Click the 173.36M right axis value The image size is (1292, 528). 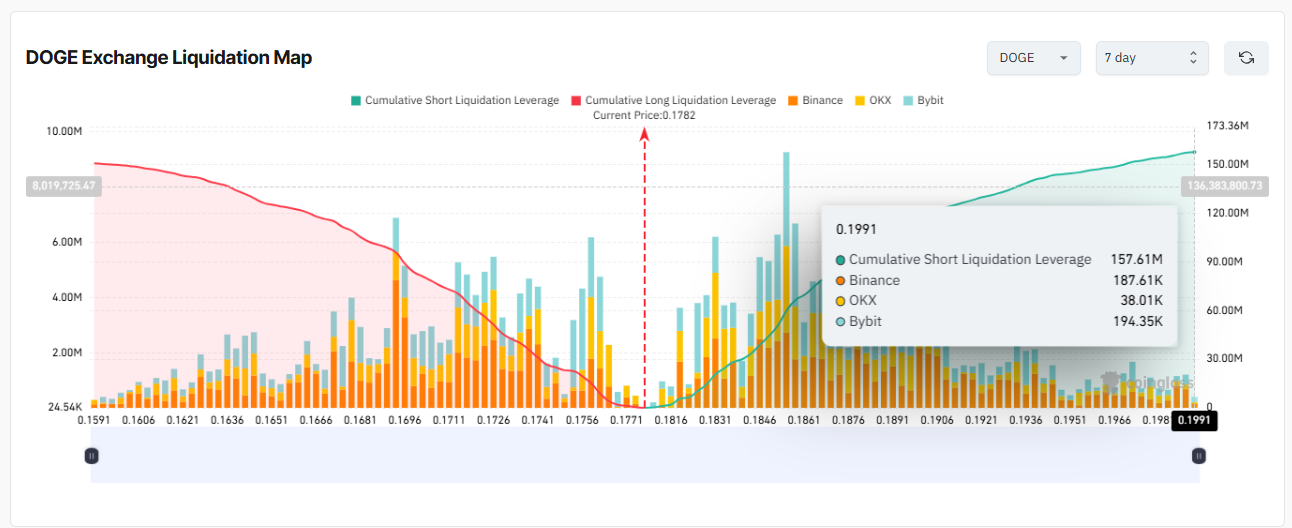(x=1228, y=126)
